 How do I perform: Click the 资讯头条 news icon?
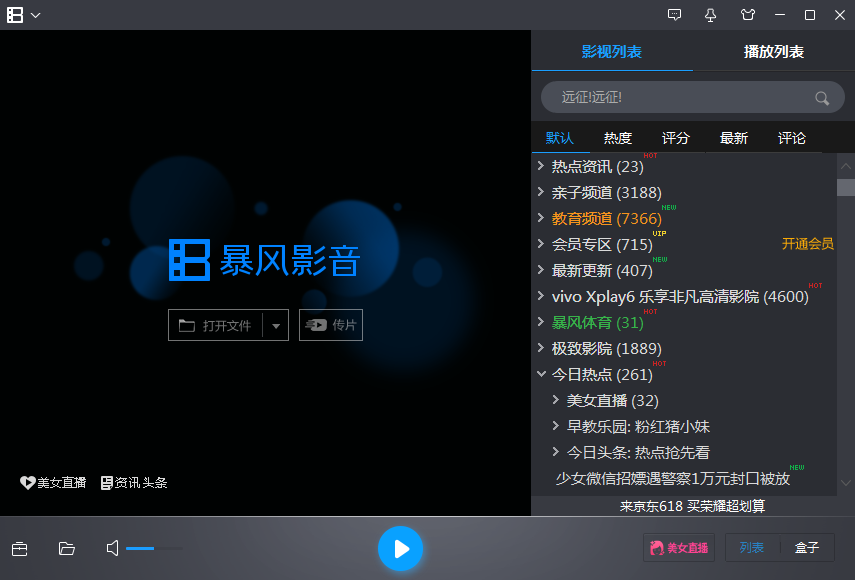tap(108, 482)
